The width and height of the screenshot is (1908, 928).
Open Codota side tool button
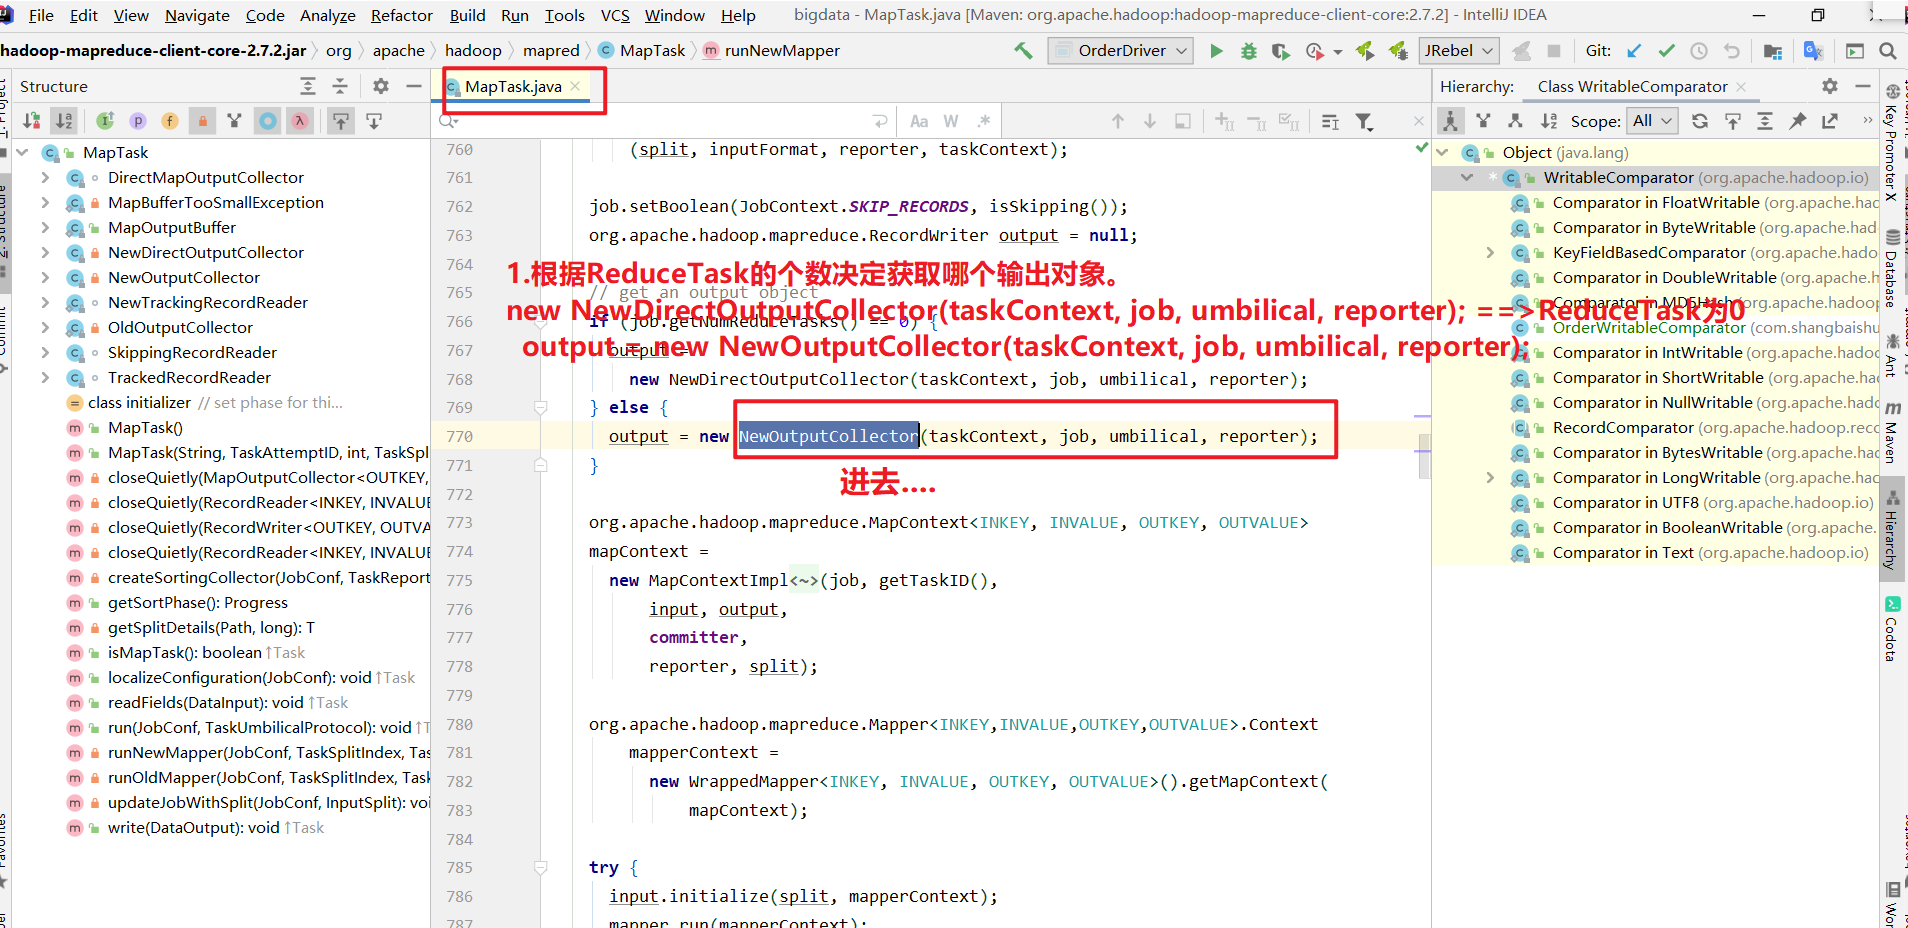[x=1892, y=630]
